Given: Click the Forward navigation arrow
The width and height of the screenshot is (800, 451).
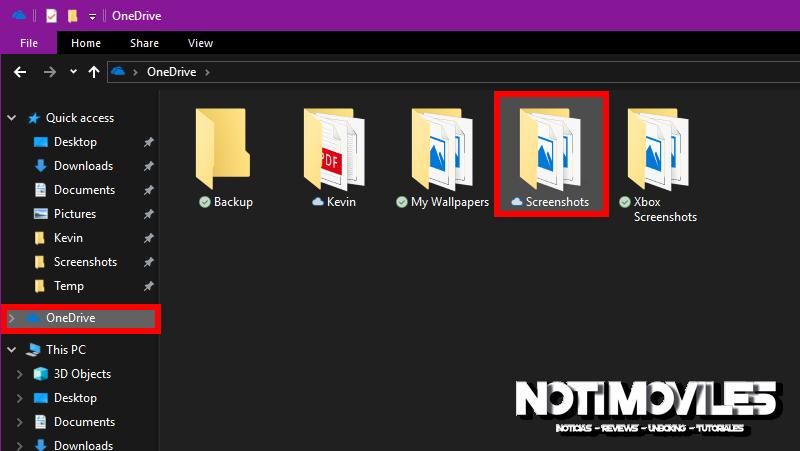Looking at the screenshot, I should pyautogui.click(x=49, y=72).
